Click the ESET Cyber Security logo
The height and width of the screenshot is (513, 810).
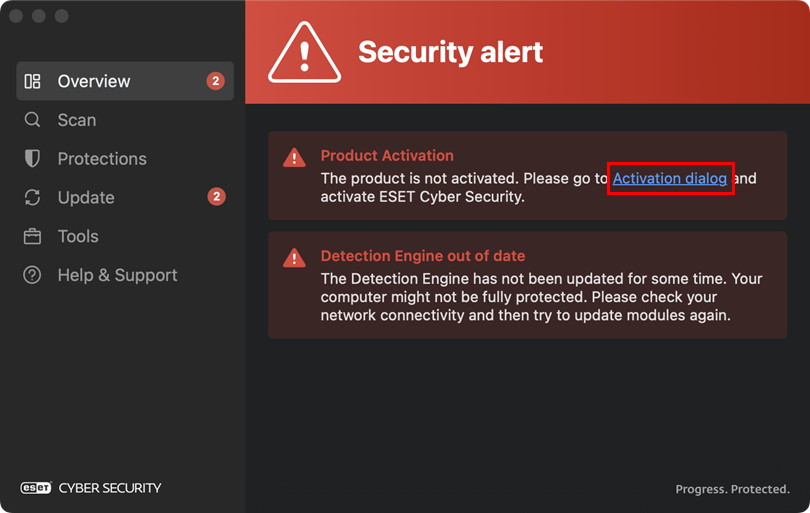[x=91, y=488]
